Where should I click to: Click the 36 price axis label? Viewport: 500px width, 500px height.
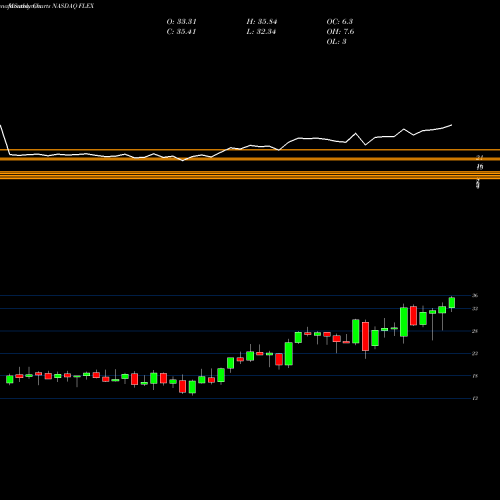(475, 295)
